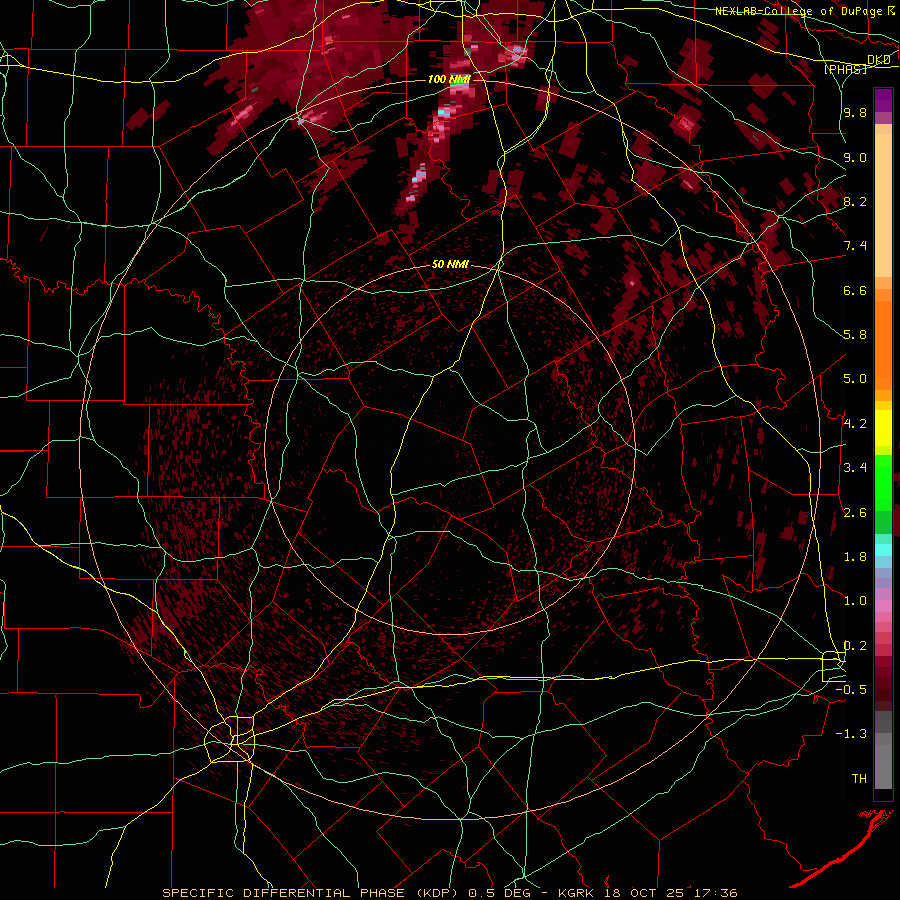Pick the cyan swatch on the color bar
900x900 pixels.
tap(883, 549)
